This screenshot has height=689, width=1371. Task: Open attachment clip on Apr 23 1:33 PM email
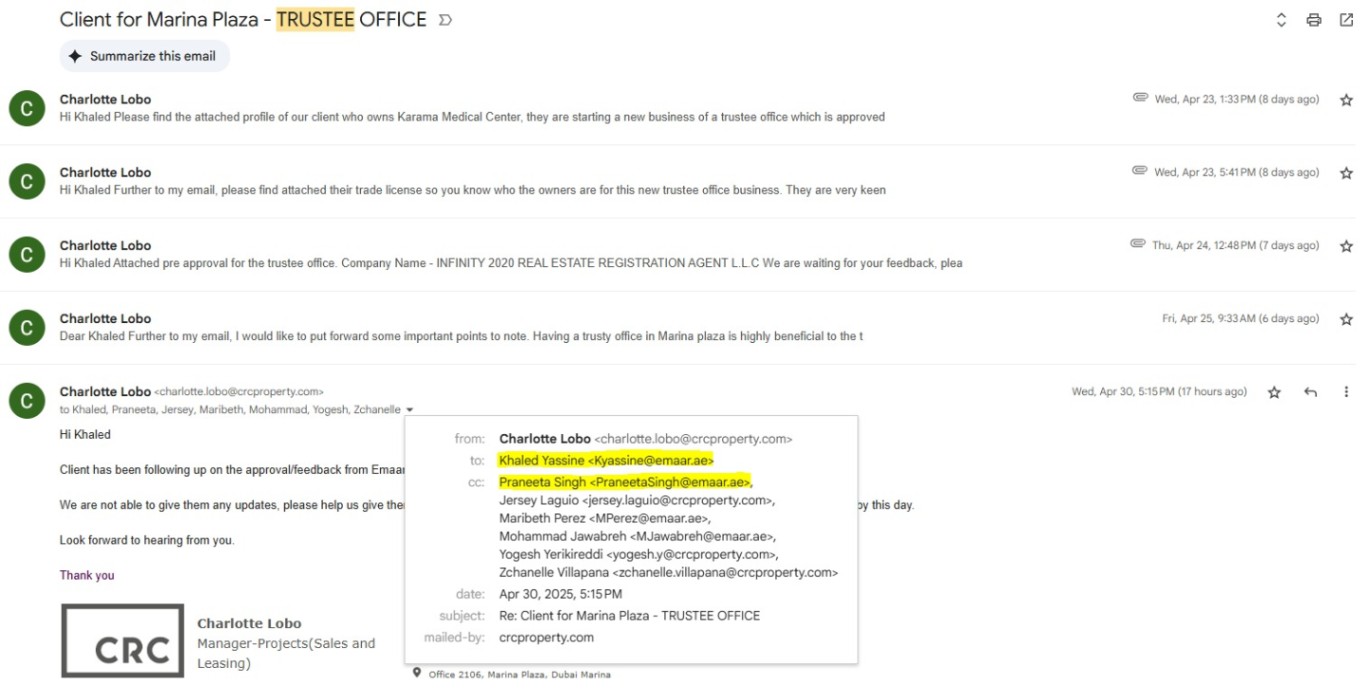1139,98
